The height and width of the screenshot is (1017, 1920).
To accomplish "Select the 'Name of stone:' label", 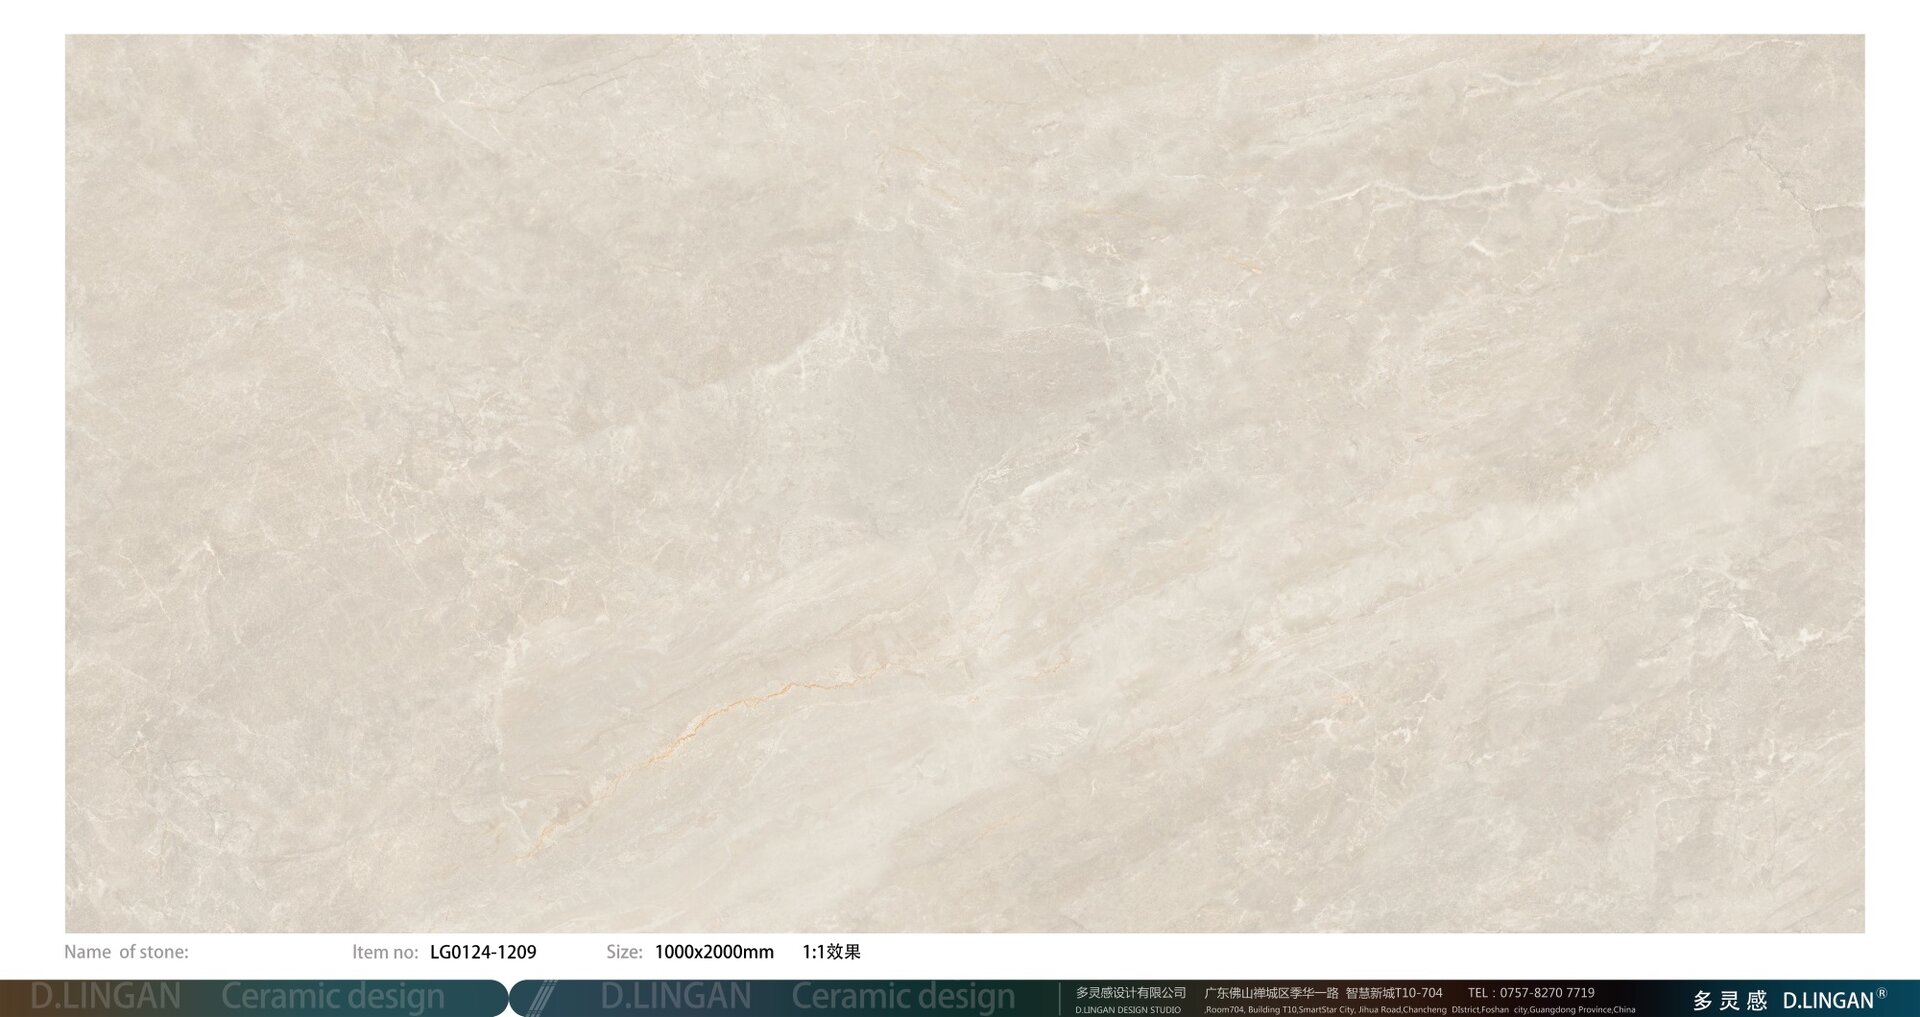I will click(x=126, y=952).
